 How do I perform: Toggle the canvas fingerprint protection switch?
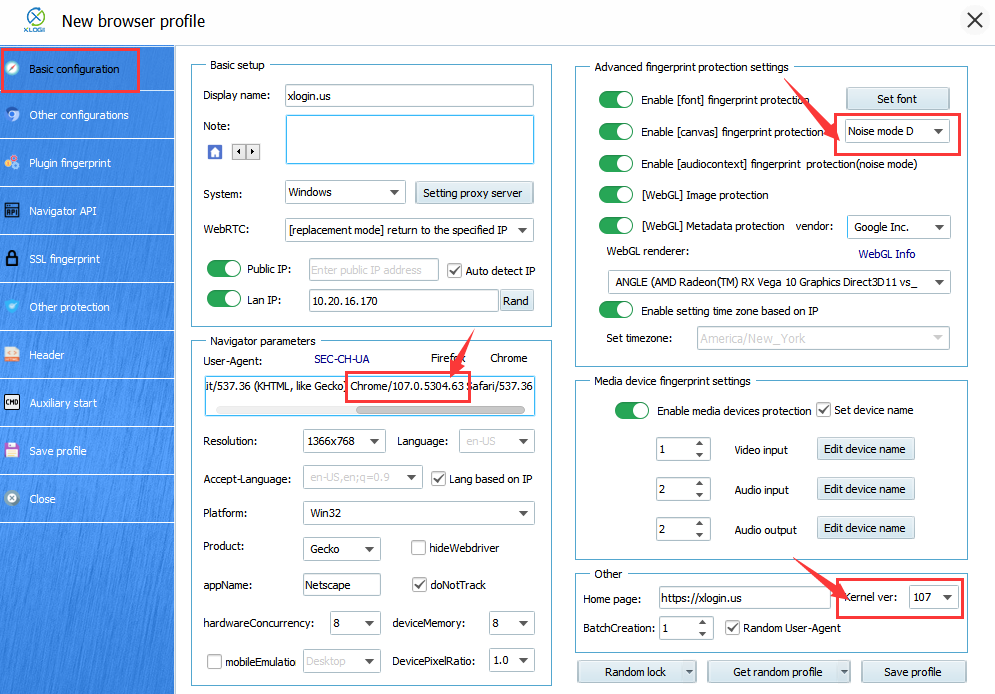pyautogui.click(x=616, y=131)
